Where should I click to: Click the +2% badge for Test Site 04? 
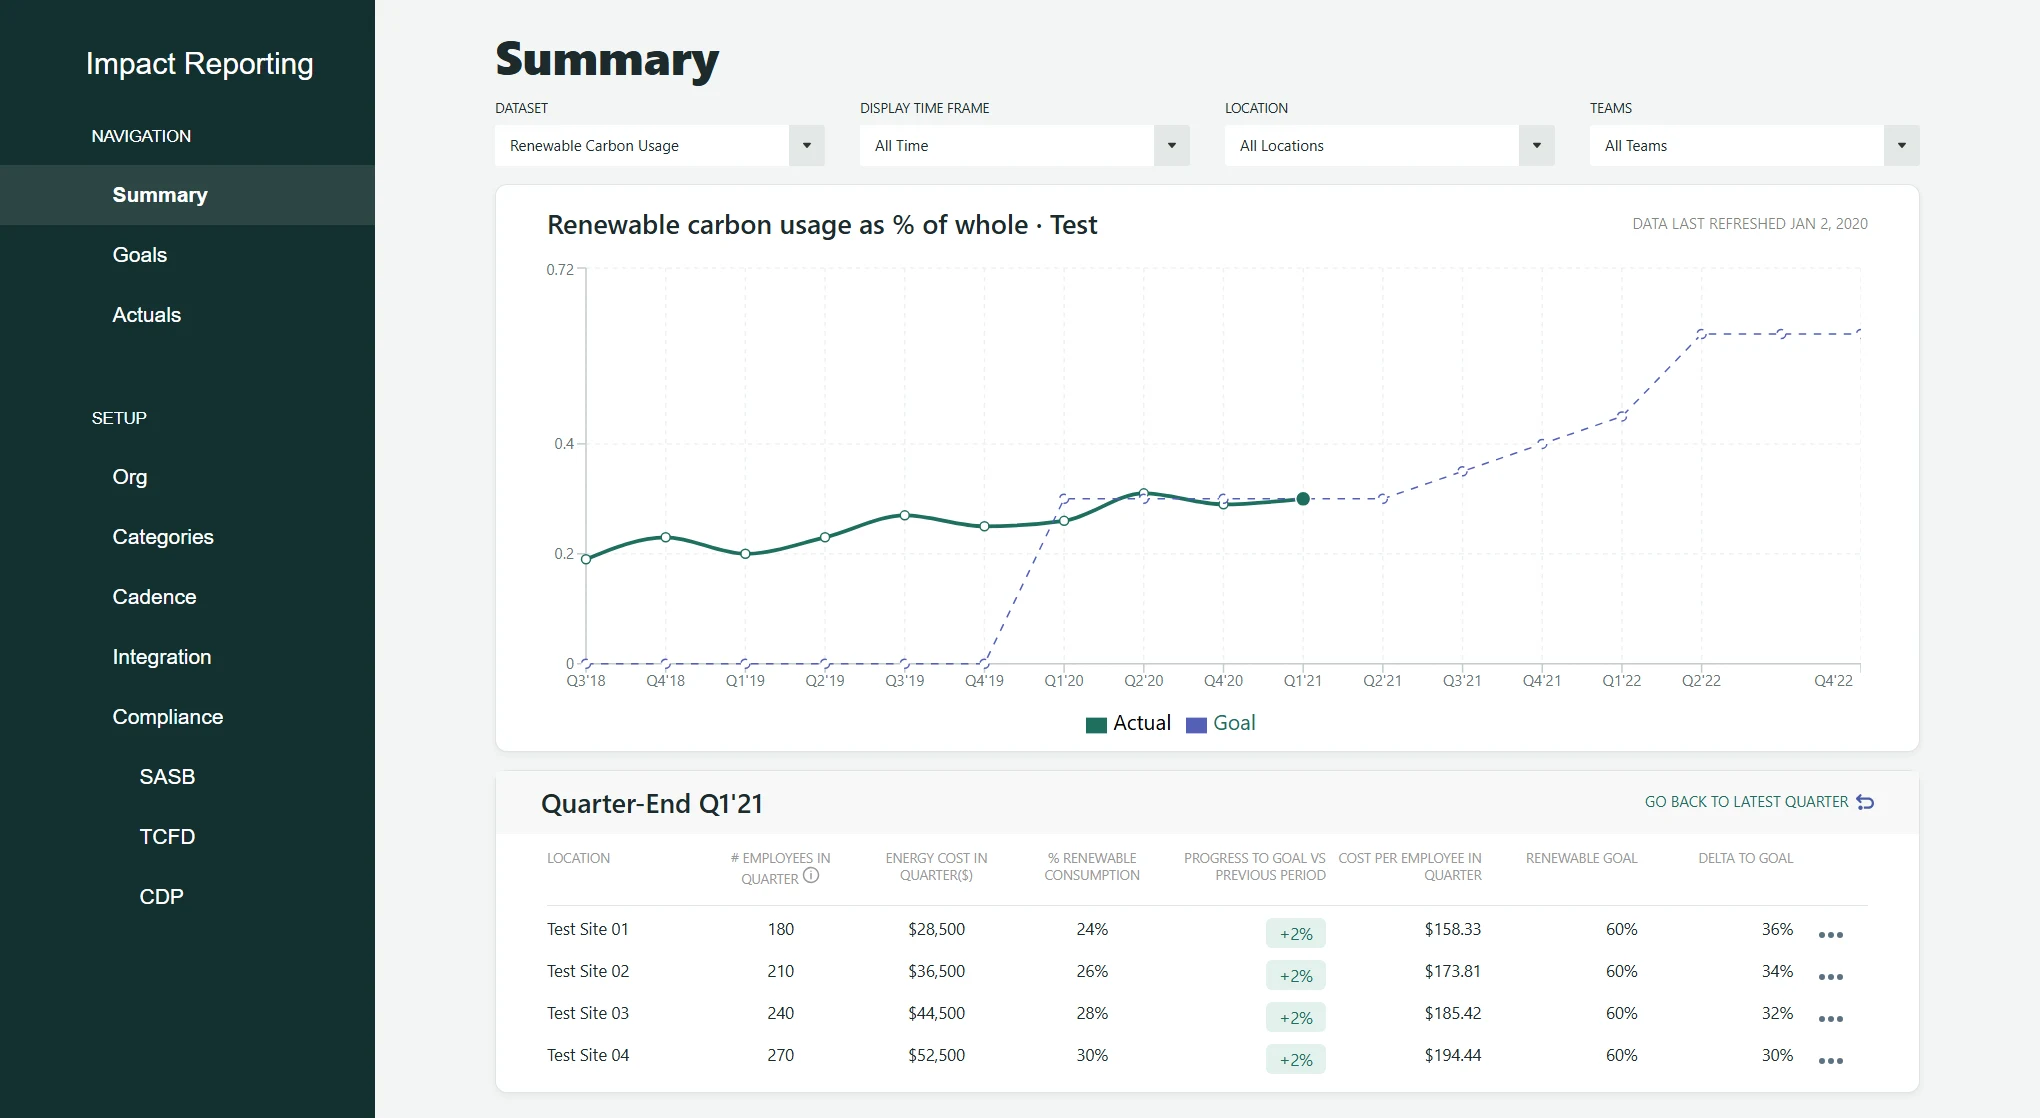coord(1296,1060)
